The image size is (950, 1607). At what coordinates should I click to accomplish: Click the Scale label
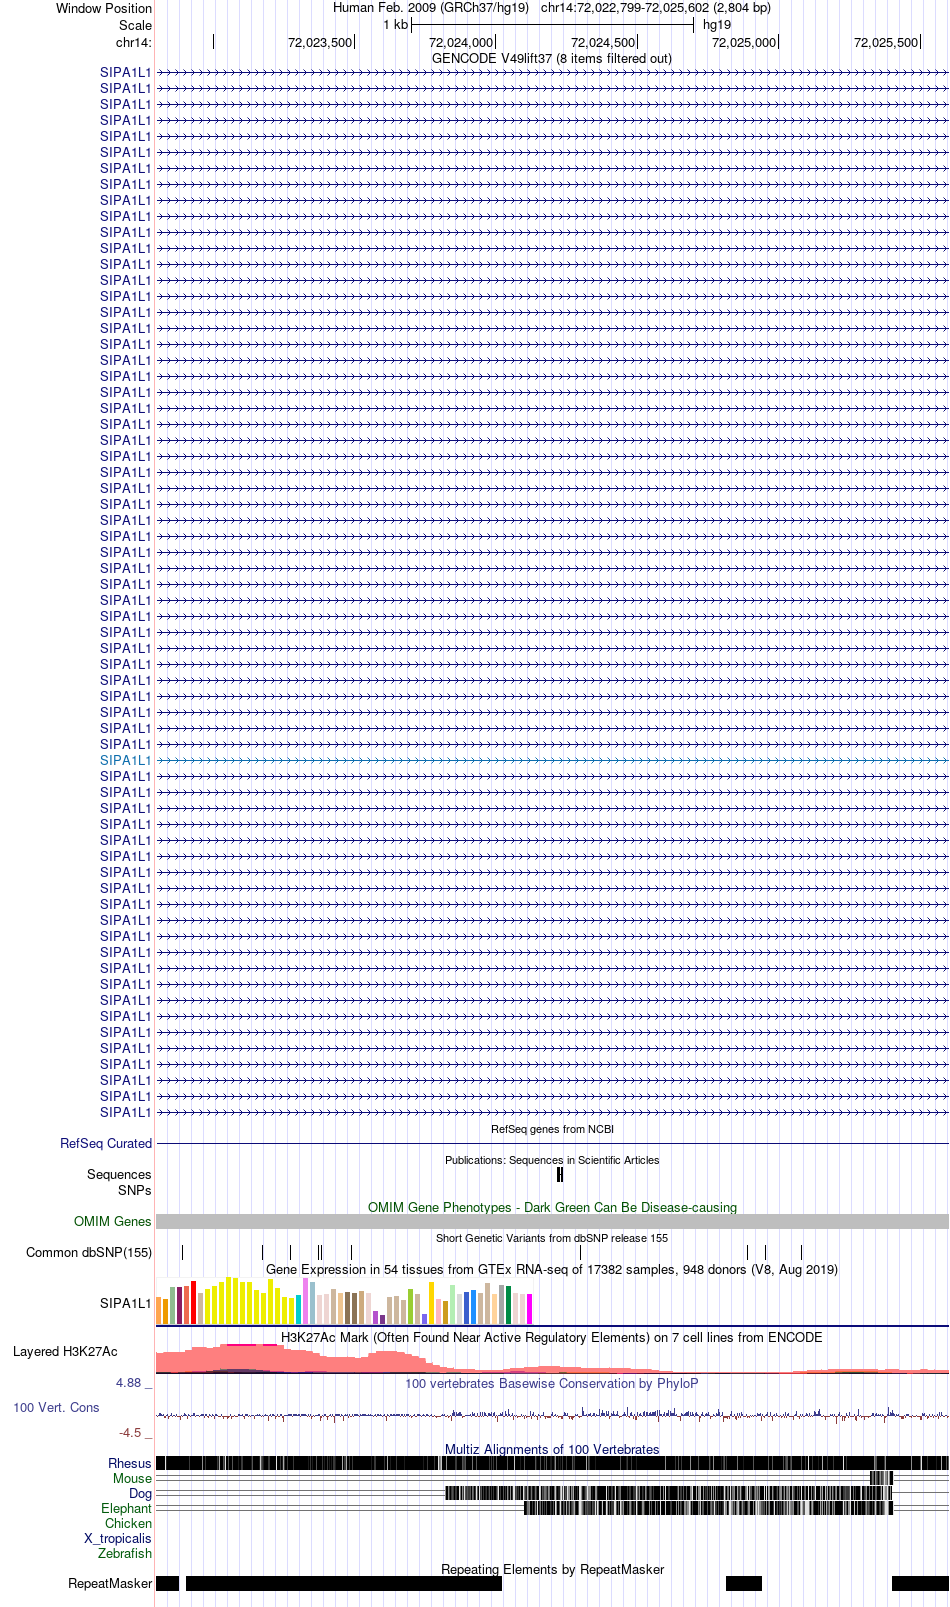coord(135,25)
